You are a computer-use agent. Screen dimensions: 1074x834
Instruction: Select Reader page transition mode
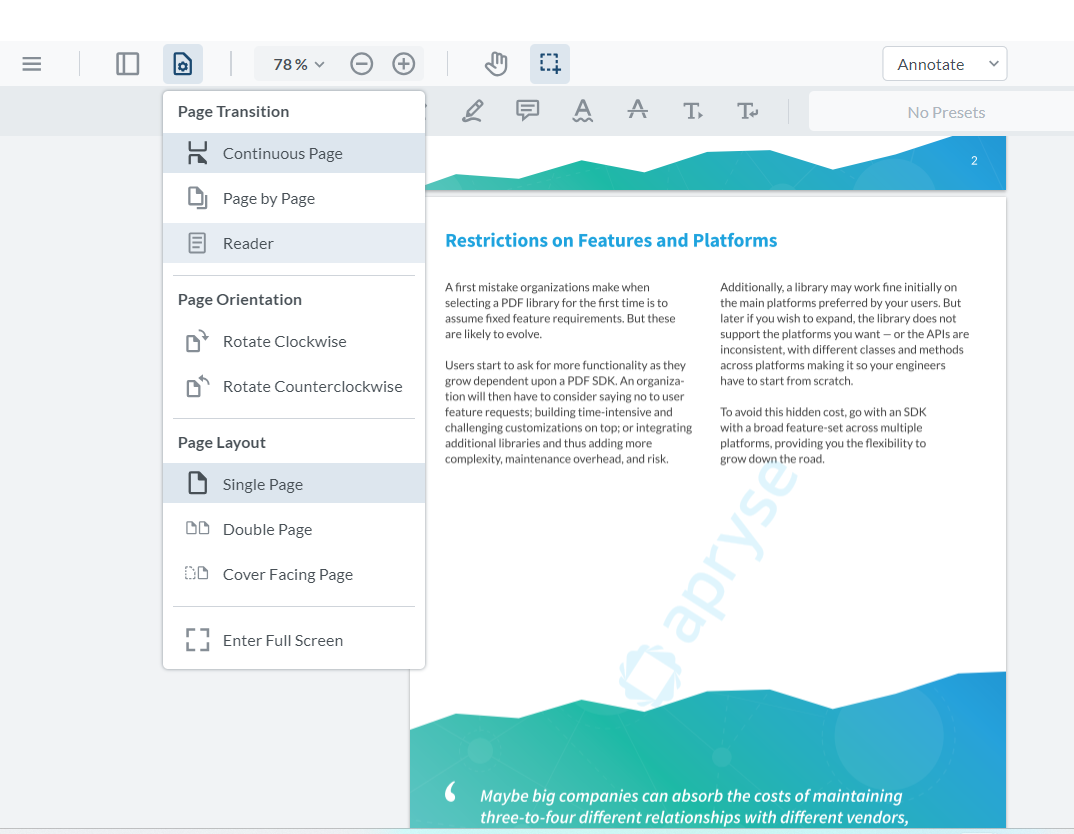(x=248, y=243)
